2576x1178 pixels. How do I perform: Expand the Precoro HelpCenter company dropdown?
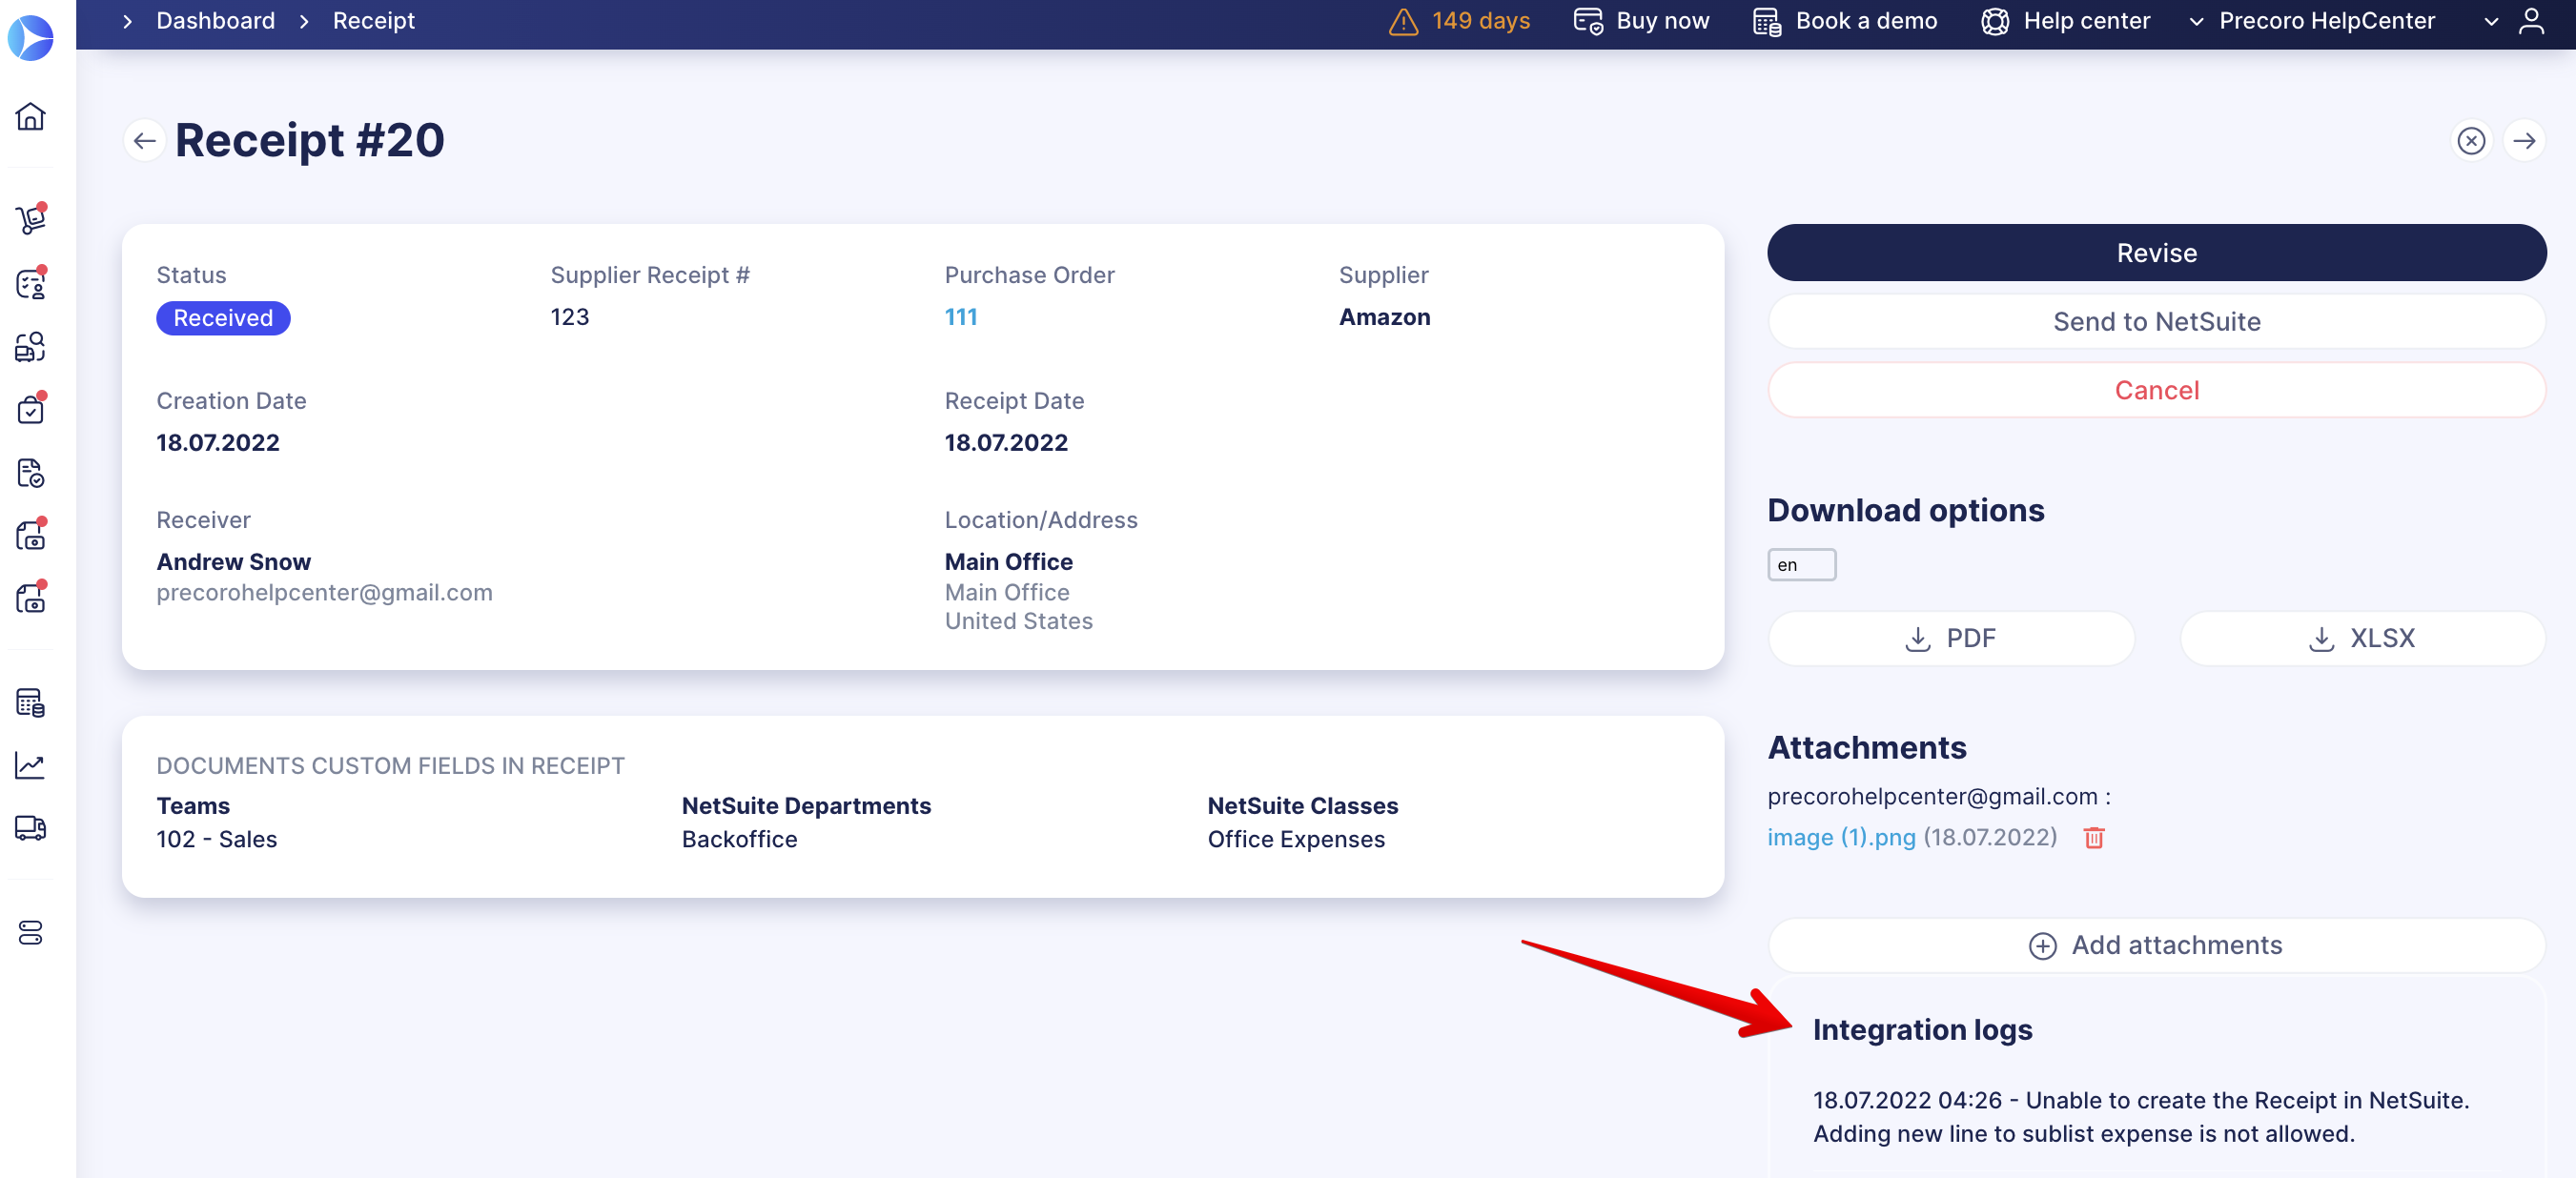(x=2326, y=21)
